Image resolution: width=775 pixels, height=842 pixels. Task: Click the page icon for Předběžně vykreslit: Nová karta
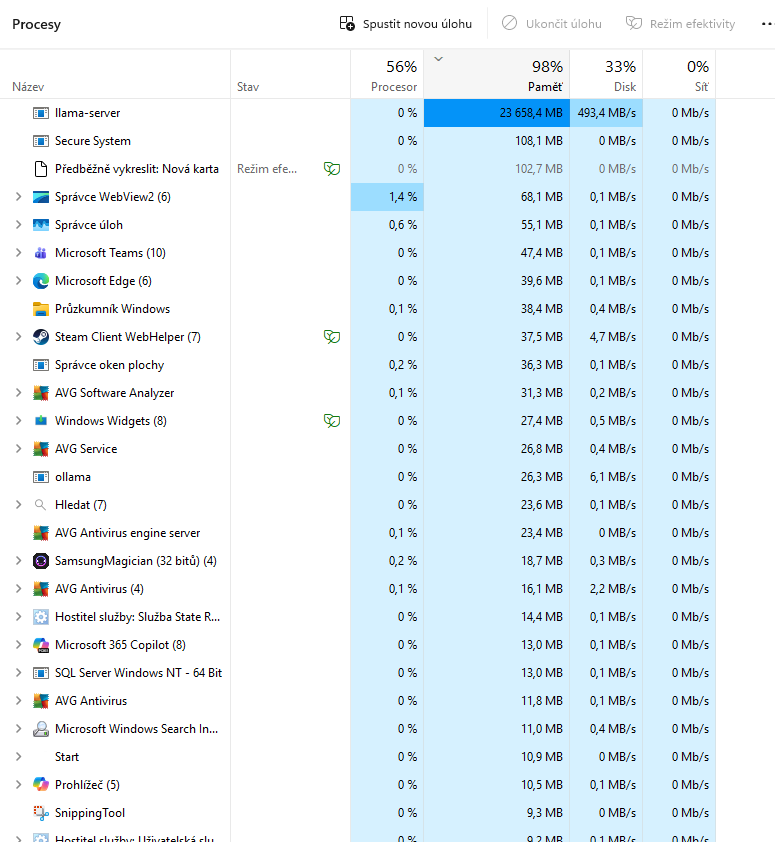41,169
